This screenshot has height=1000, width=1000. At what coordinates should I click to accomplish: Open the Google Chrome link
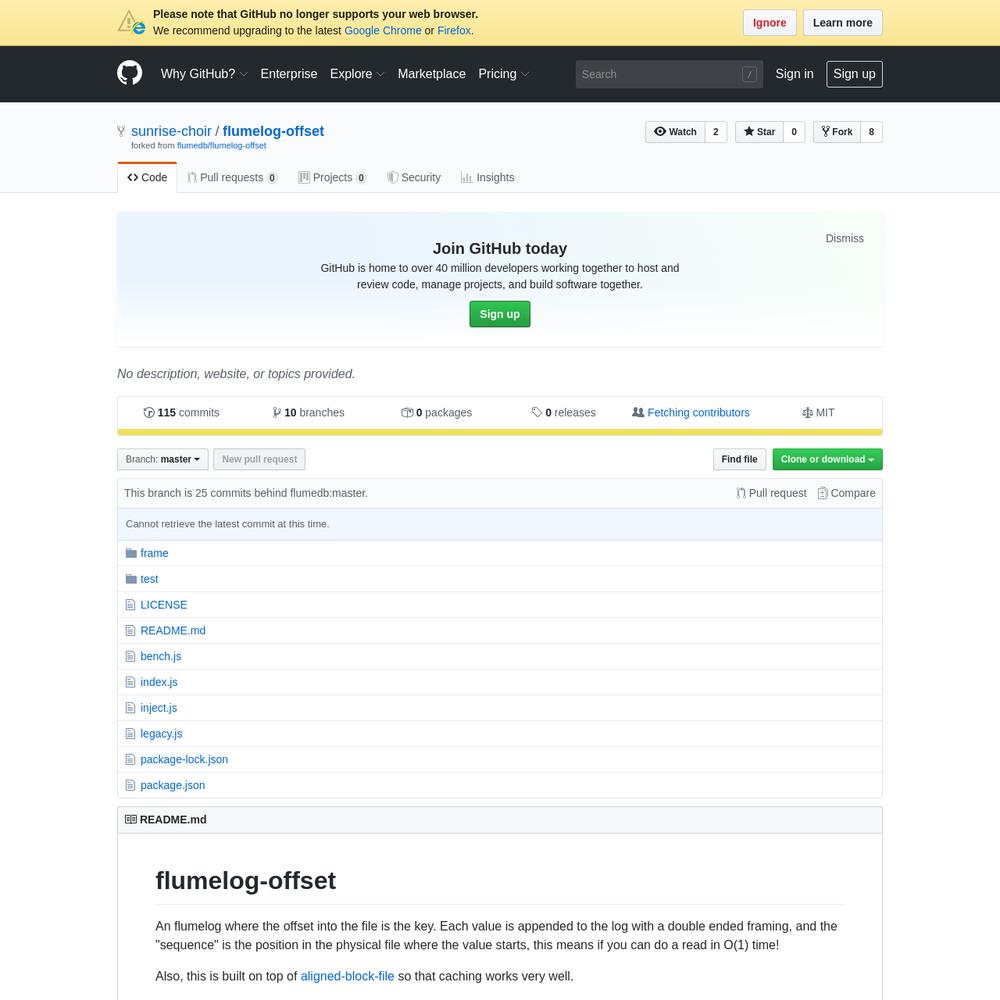point(383,31)
